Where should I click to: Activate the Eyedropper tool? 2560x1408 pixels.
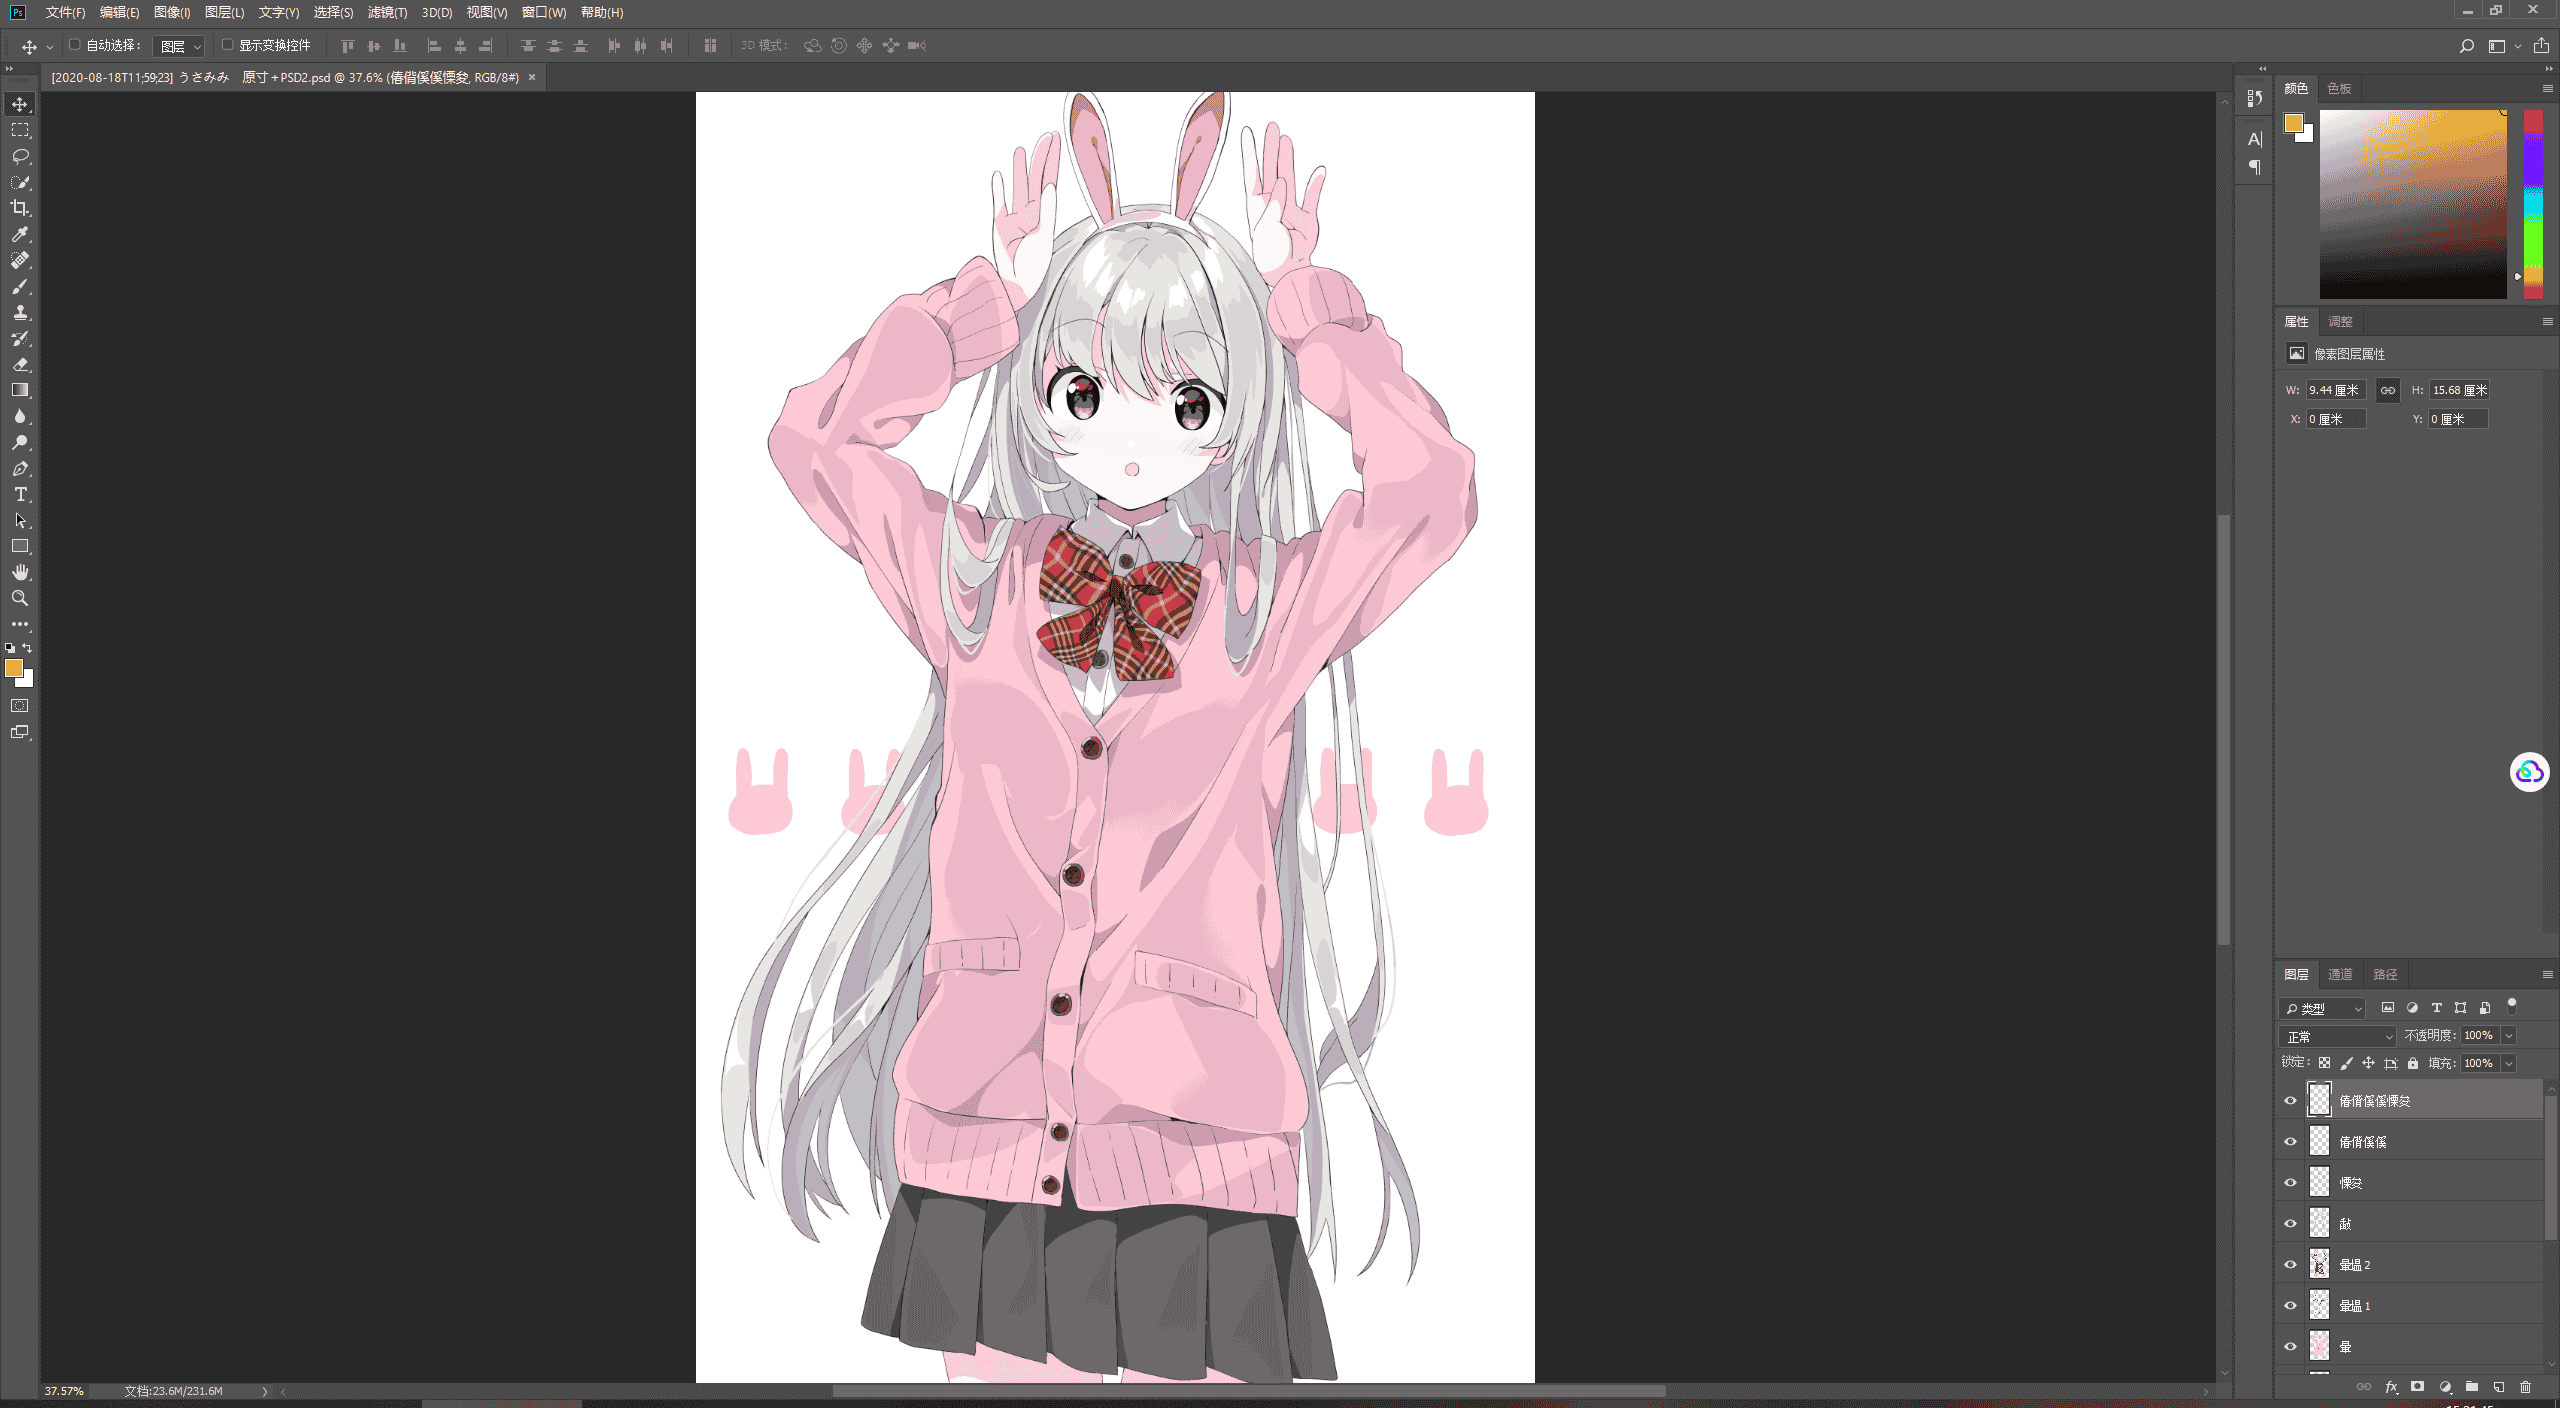[20, 234]
